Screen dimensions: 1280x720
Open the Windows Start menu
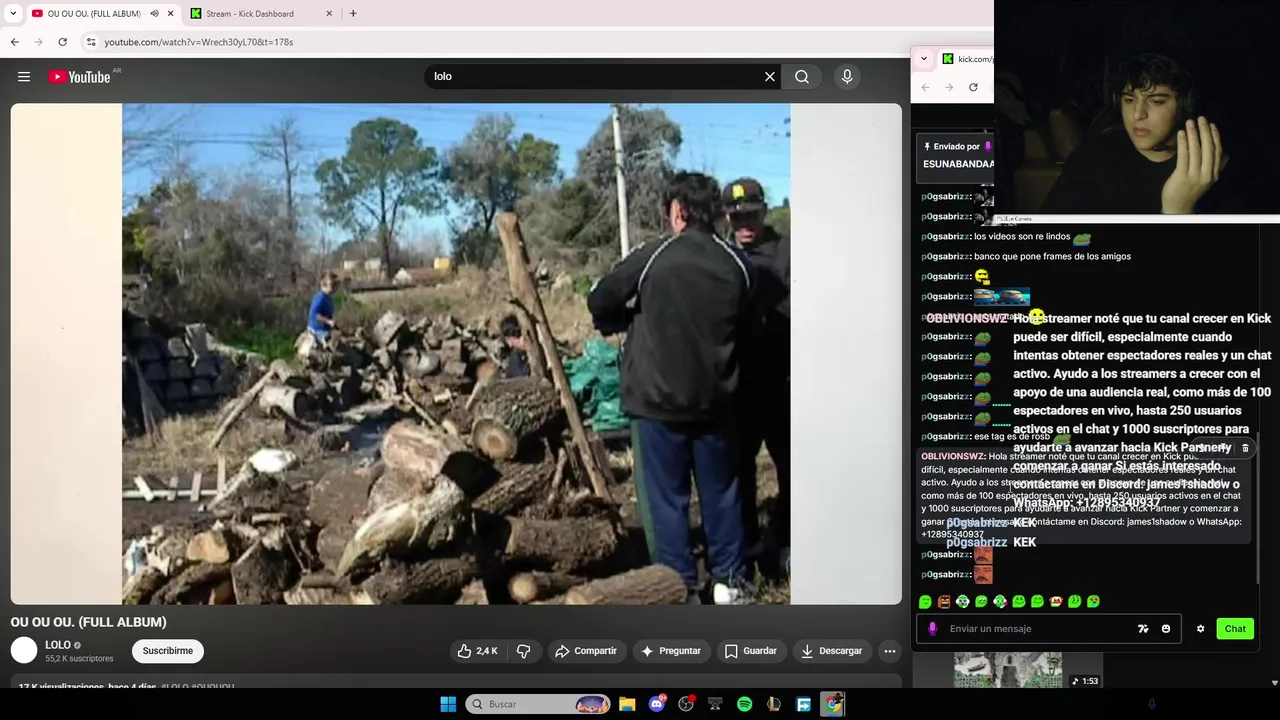[448, 704]
